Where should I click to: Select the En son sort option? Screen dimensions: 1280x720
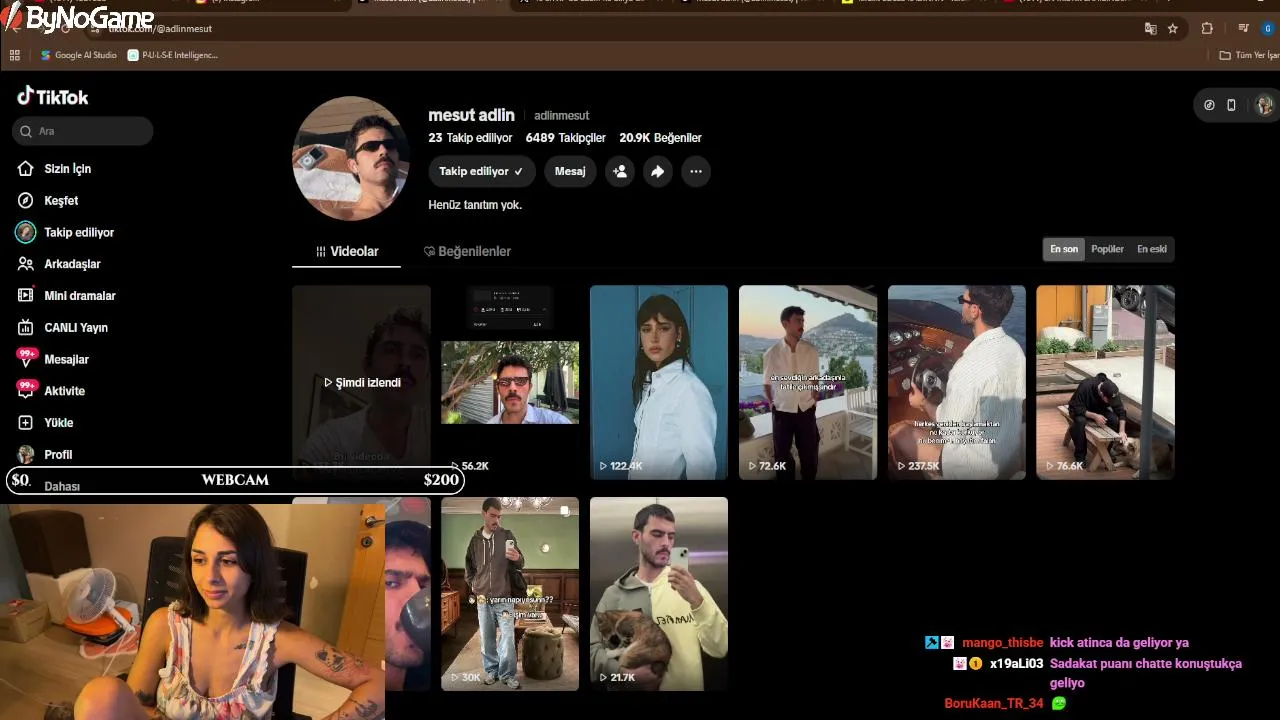coord(1064,249)
